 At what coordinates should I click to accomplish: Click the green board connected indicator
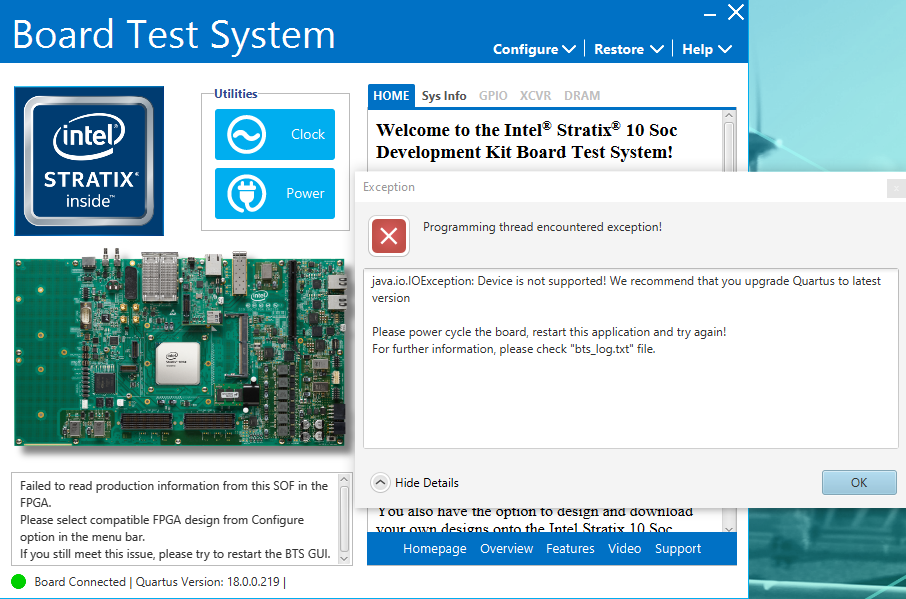click(x=19, y=582)
